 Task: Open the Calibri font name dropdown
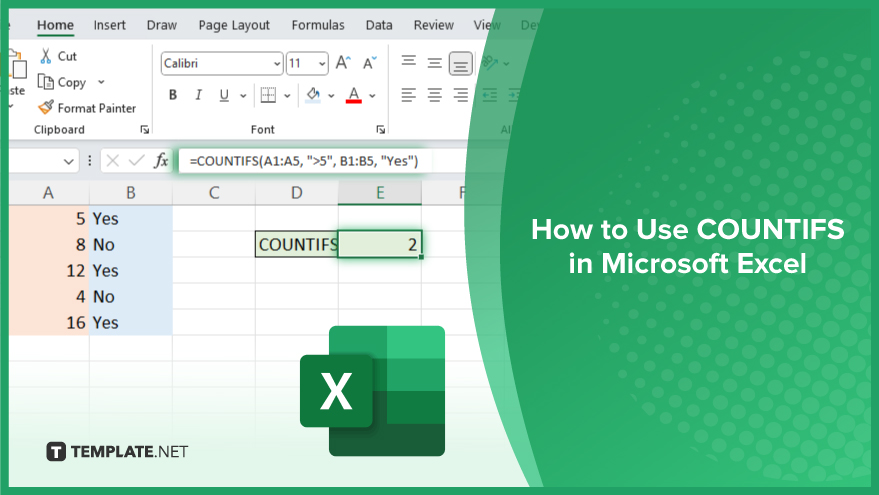pyautogui.click(x=277, y=64)
